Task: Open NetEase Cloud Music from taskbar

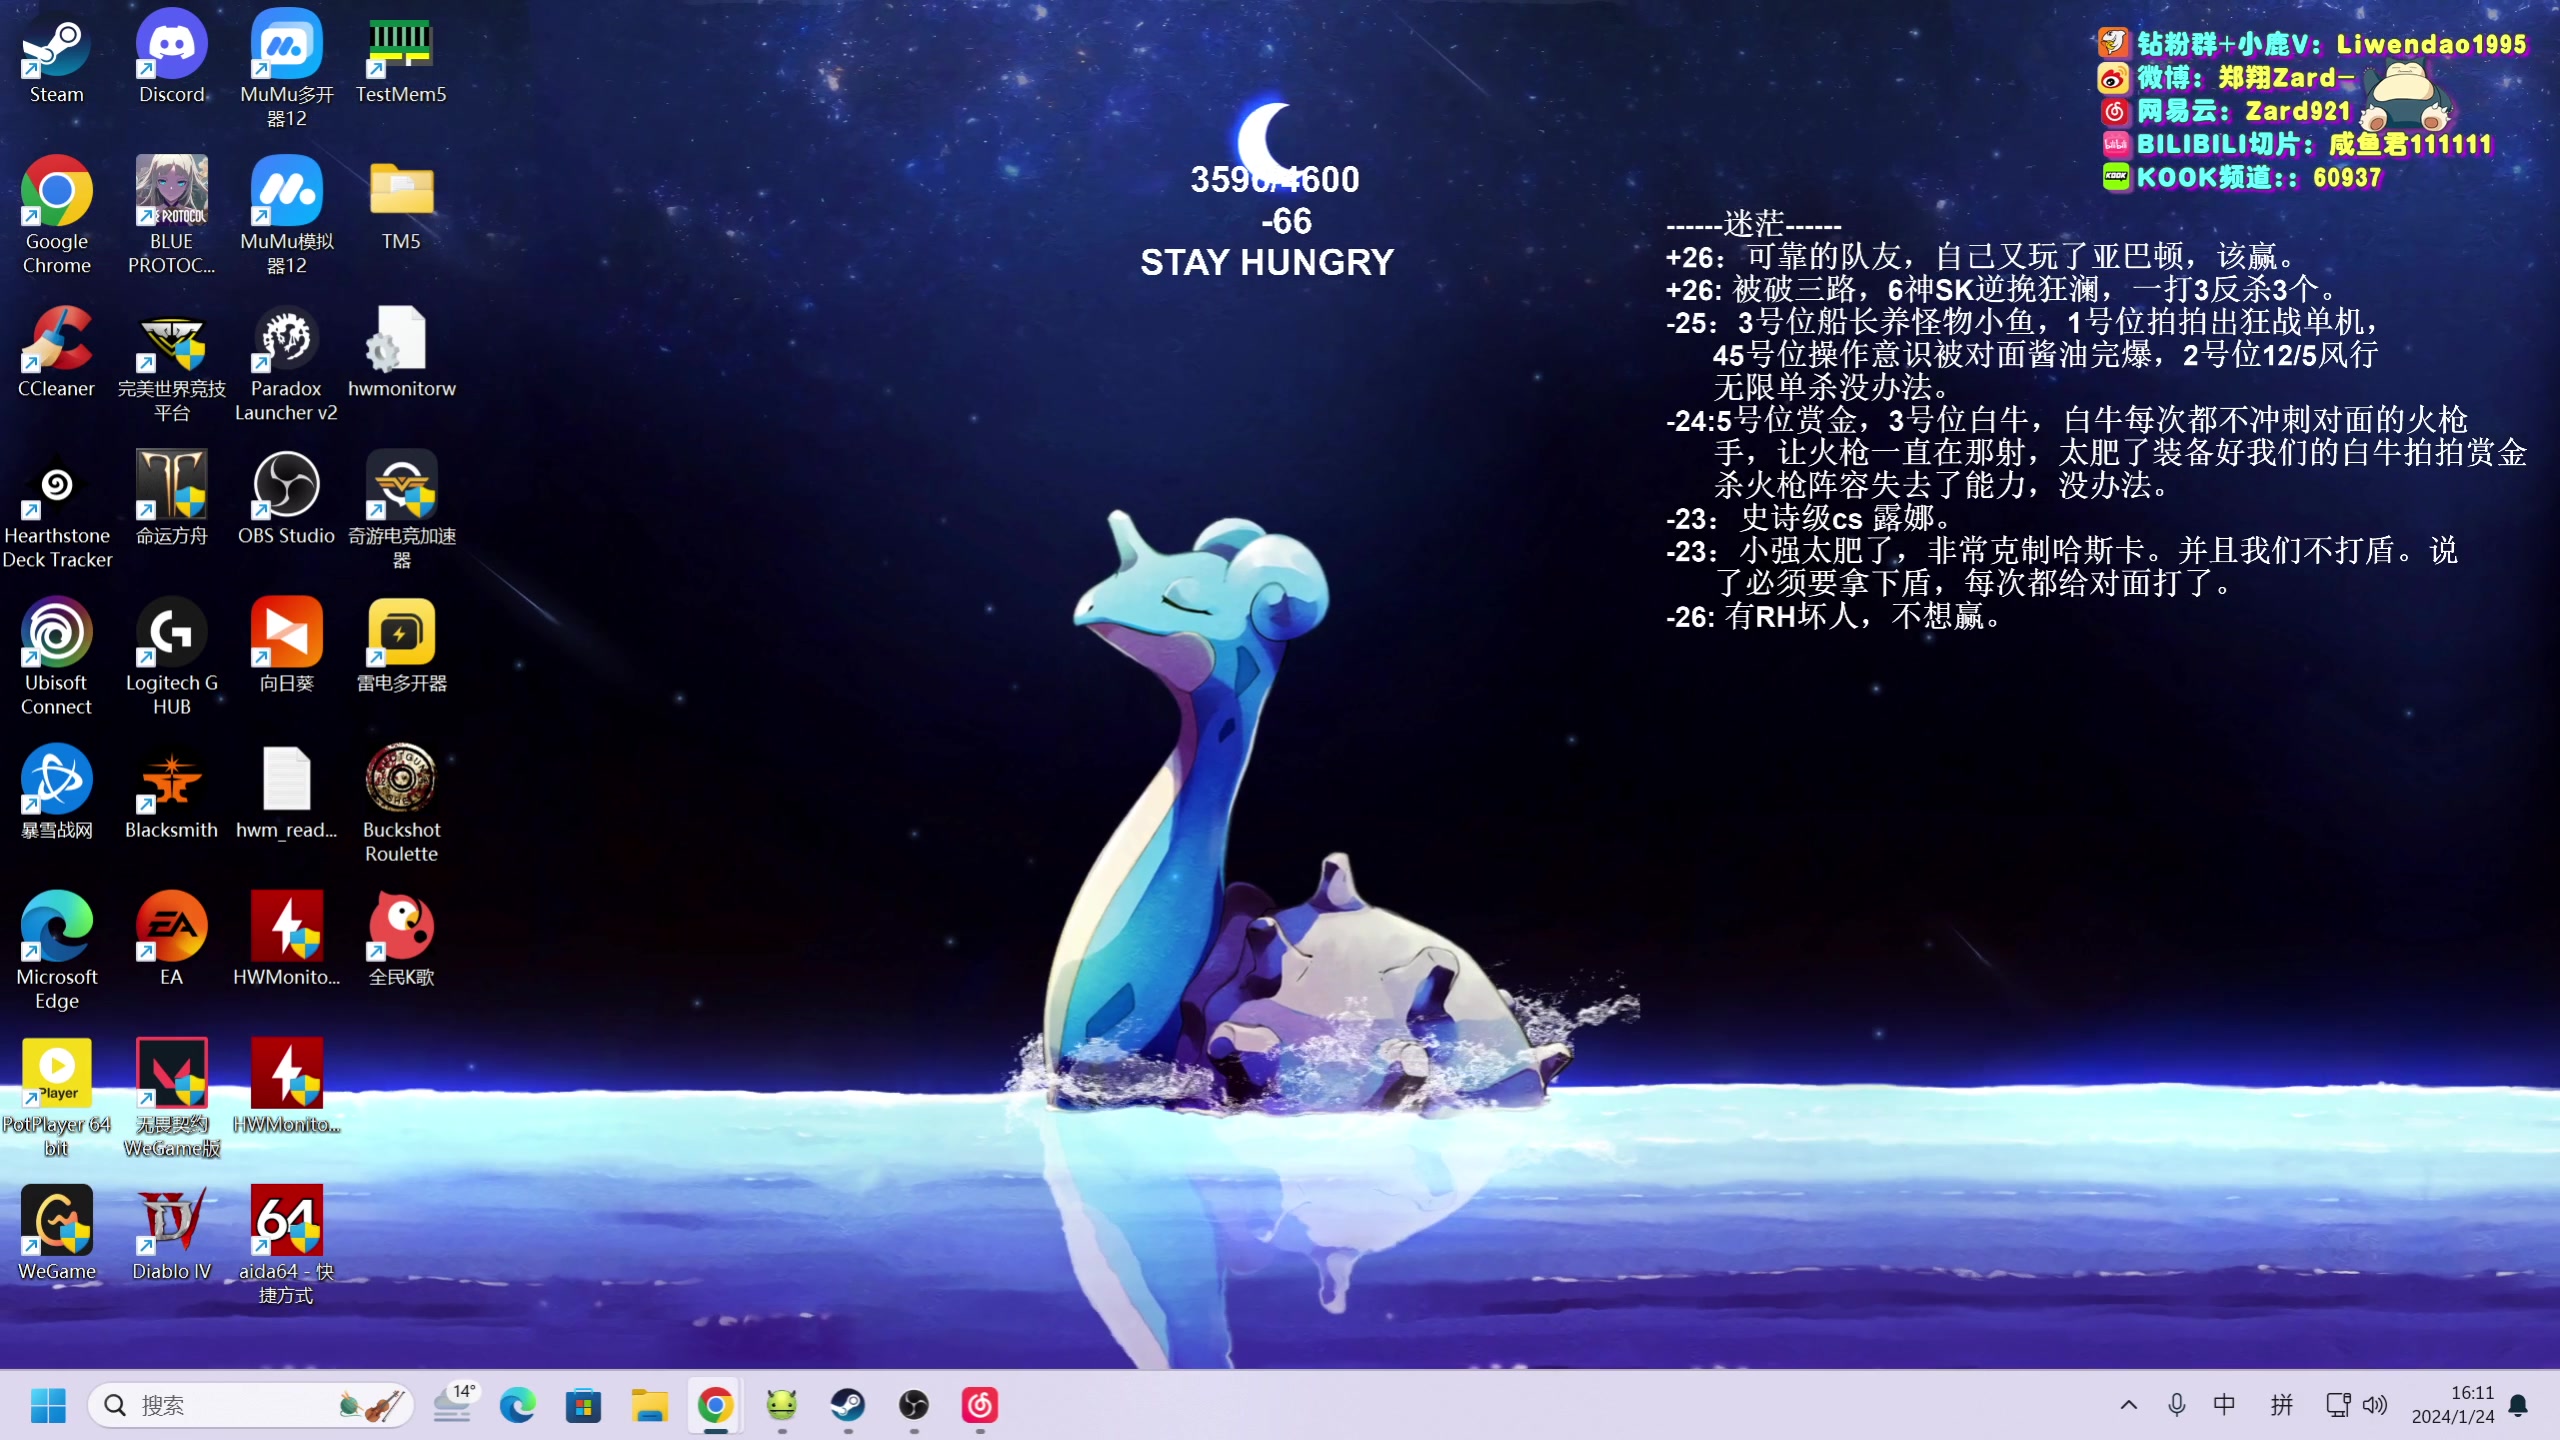Action: [x=979, y=1405]
